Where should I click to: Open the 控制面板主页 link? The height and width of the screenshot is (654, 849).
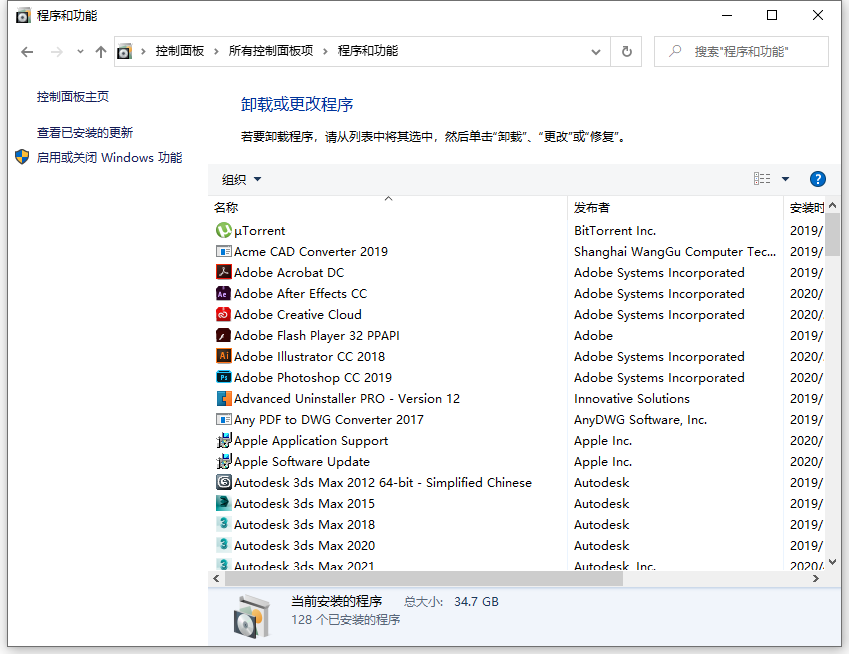(73, 97)
